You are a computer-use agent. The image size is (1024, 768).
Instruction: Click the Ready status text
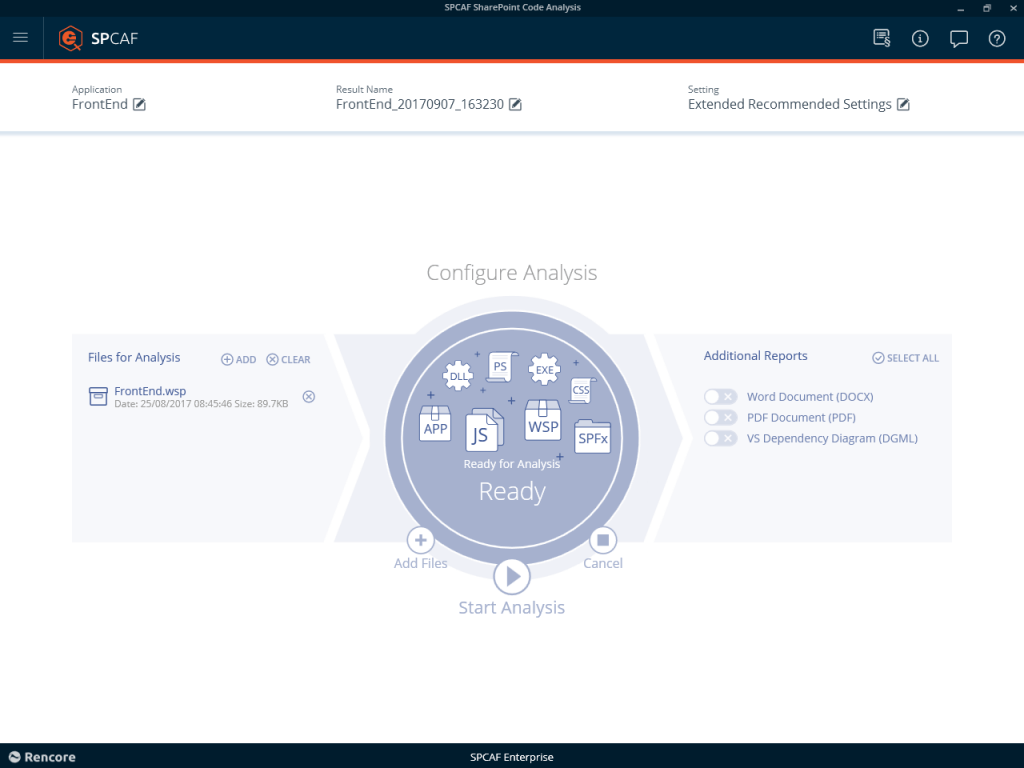pyautogui.click(x=512, y=492)
